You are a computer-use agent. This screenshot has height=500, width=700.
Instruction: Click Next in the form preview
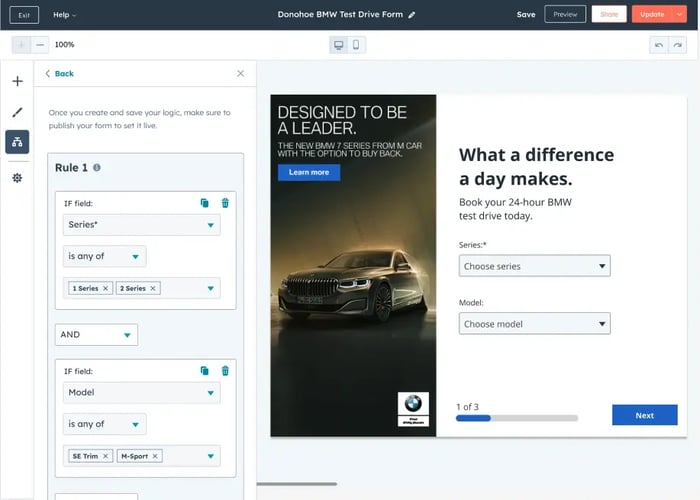point(645,415)
